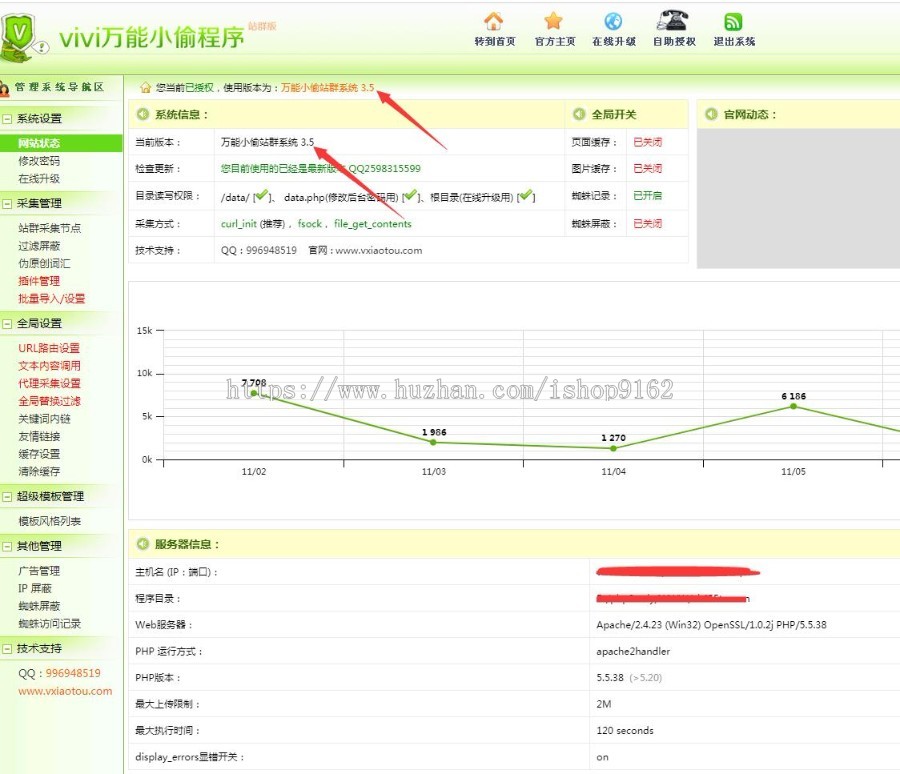This screenshot has width=900, height=774.
Task: Toggle 页面缓存 status 已关闭
Action: [647, 142]
